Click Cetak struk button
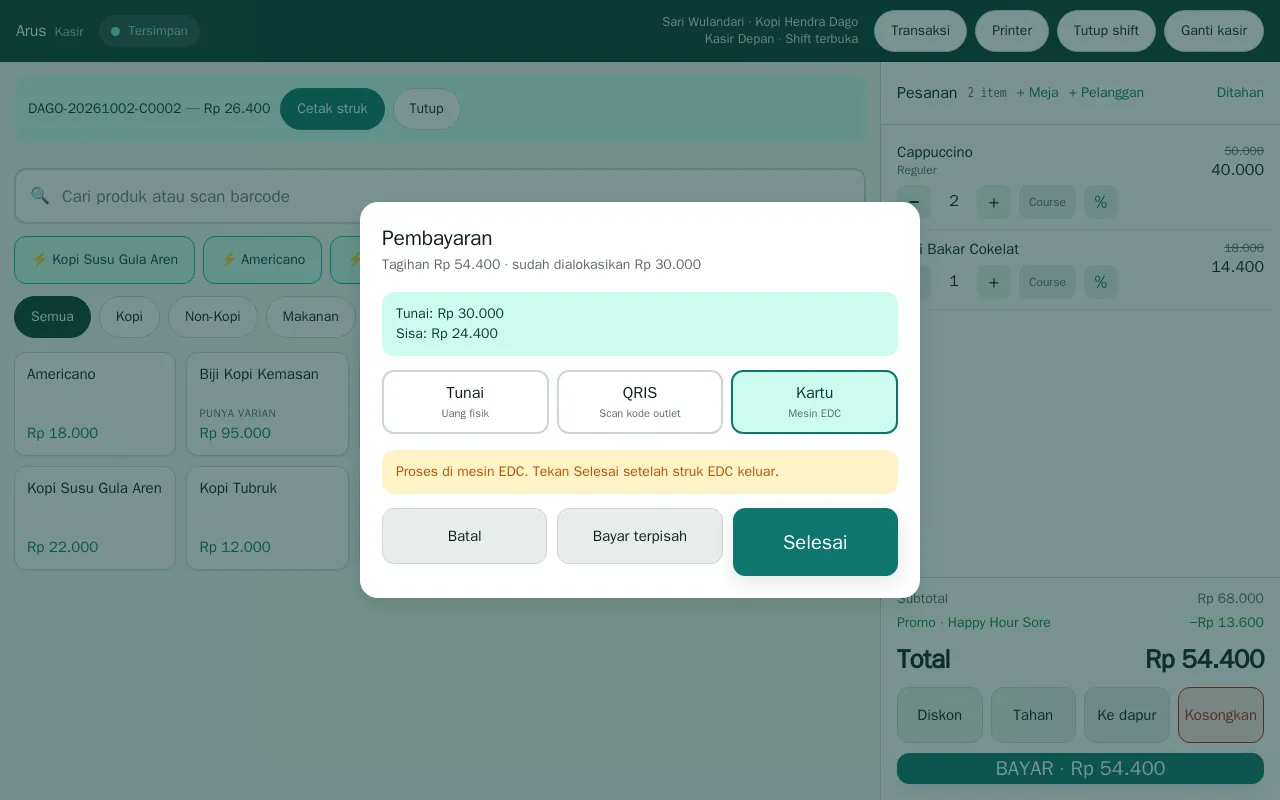Image resolution: width=1280 pixels, height=800 pixels. pyautogui.click(x=332, y=109)
